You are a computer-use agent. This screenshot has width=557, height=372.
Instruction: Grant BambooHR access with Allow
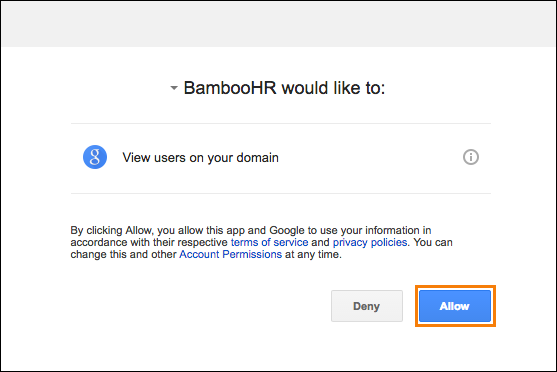(455, 306)
